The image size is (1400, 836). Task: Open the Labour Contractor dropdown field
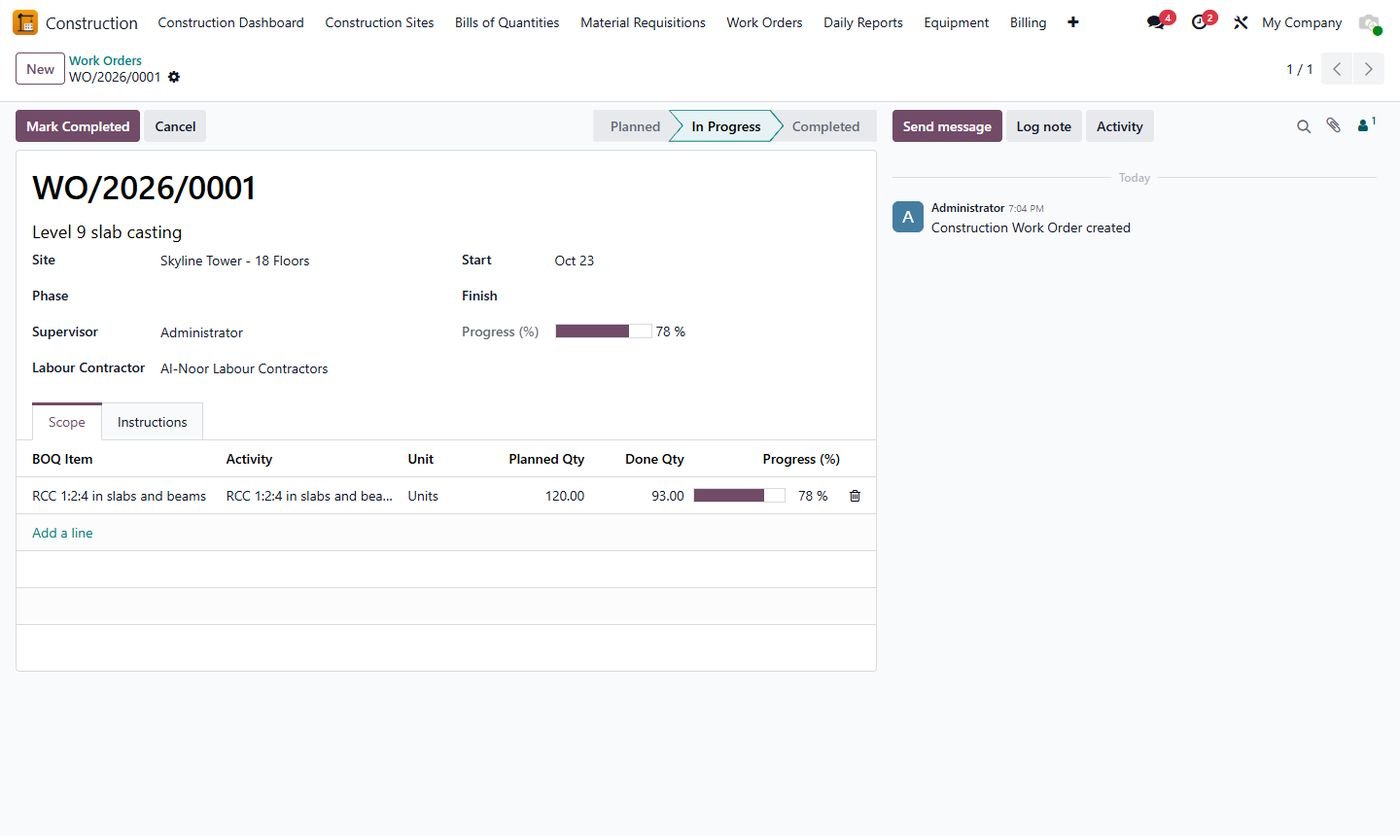coord(295,369)
